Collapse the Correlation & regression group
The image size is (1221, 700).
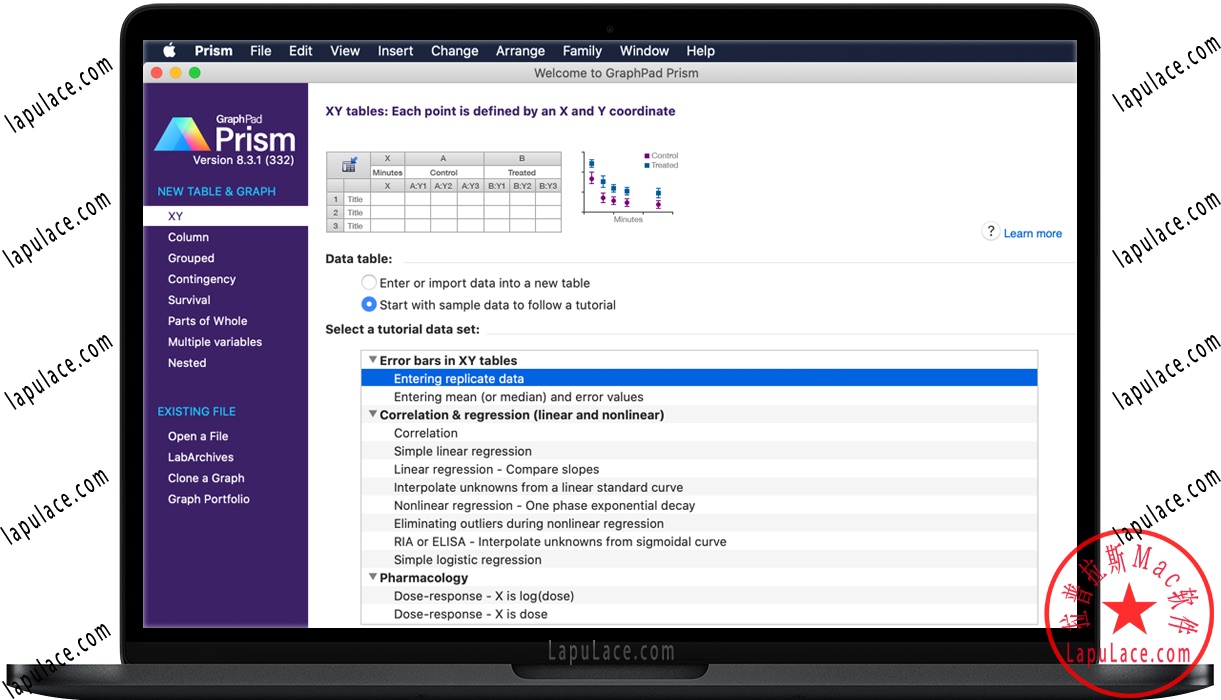click(x=372, y=414)
